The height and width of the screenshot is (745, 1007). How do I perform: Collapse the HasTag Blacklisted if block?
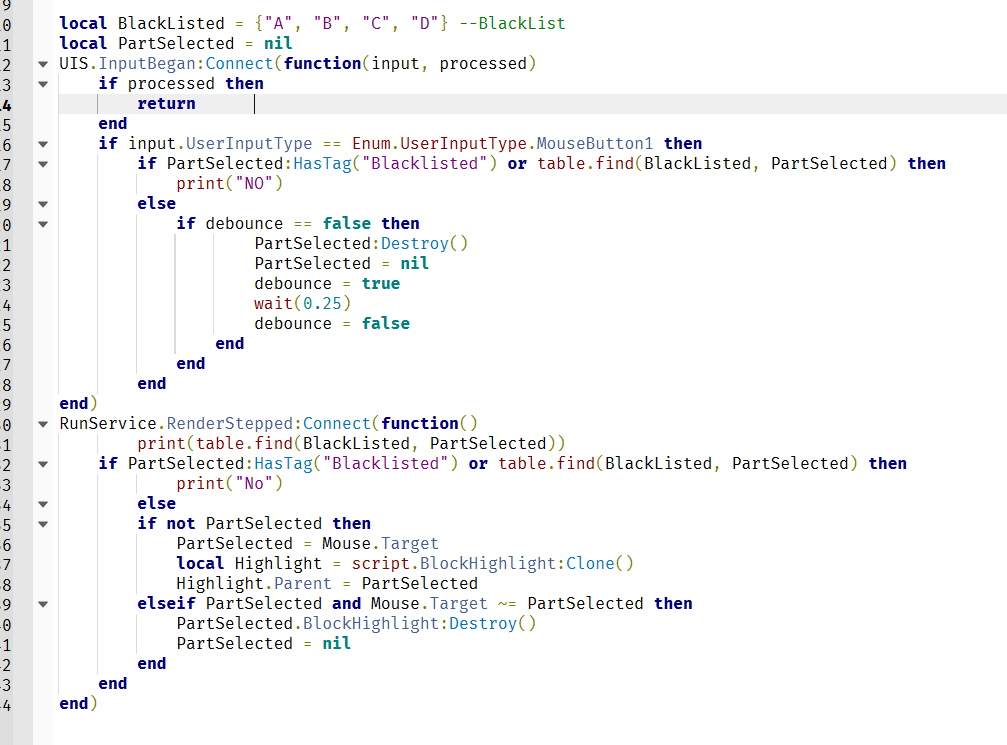41,164
